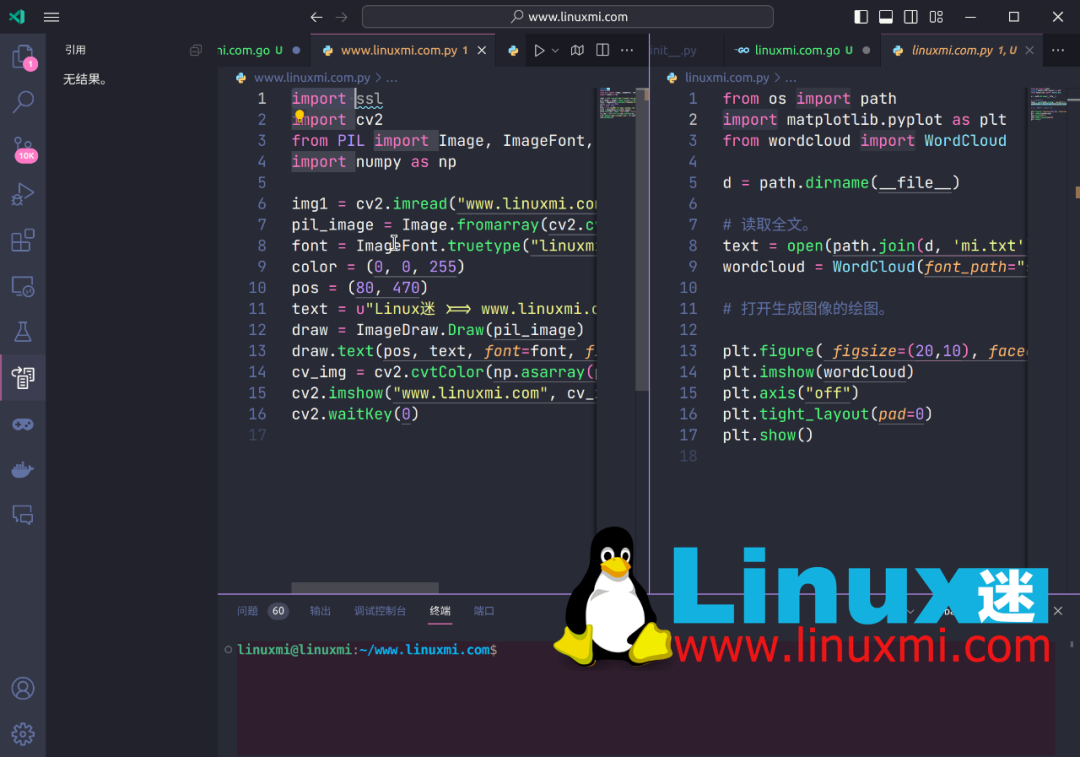Open the Explorer view in activity bar
This screenshot has width=1080, height=757.
[23, 56]
